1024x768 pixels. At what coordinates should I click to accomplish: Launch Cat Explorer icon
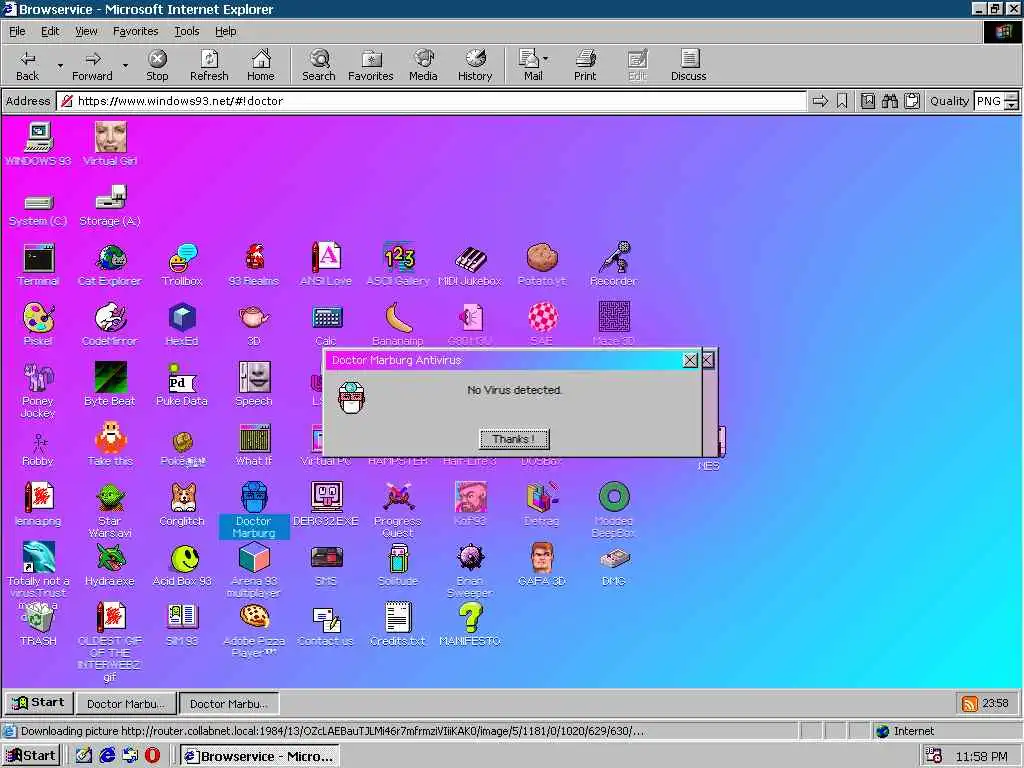(110, 264)
